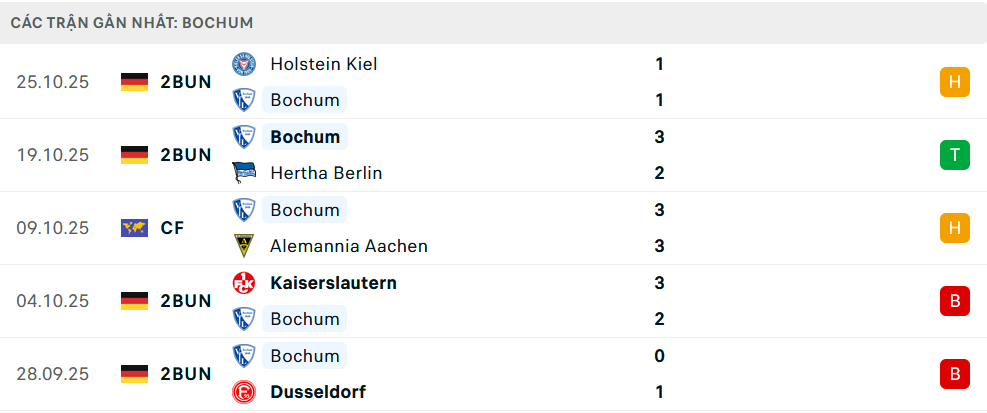Click the Holstein Kiel club crest

point(243,64)
